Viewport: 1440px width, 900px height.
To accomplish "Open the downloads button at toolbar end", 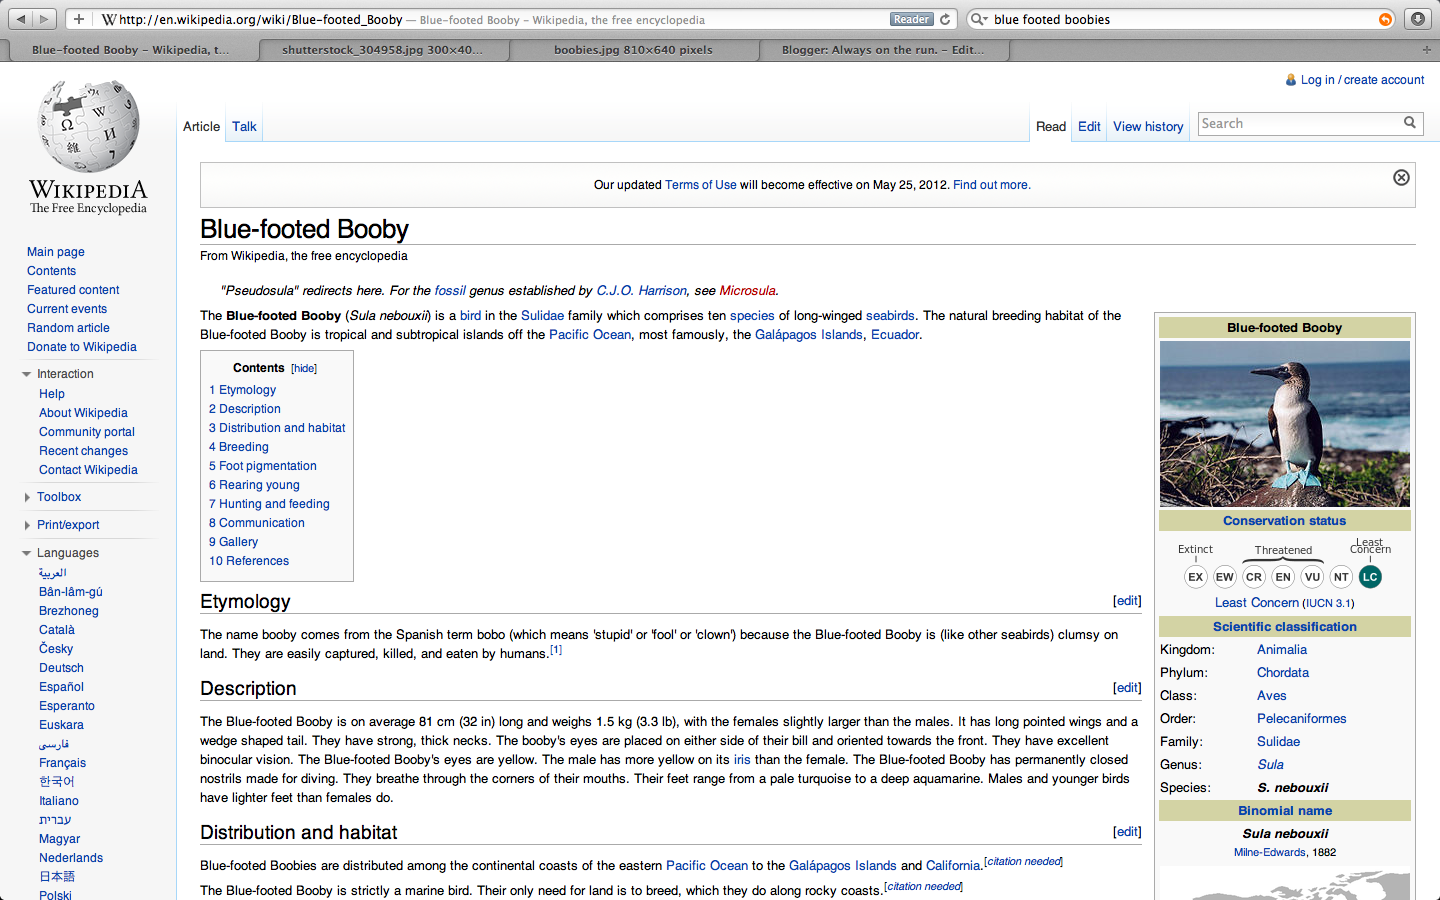I will coord(1418,19).
